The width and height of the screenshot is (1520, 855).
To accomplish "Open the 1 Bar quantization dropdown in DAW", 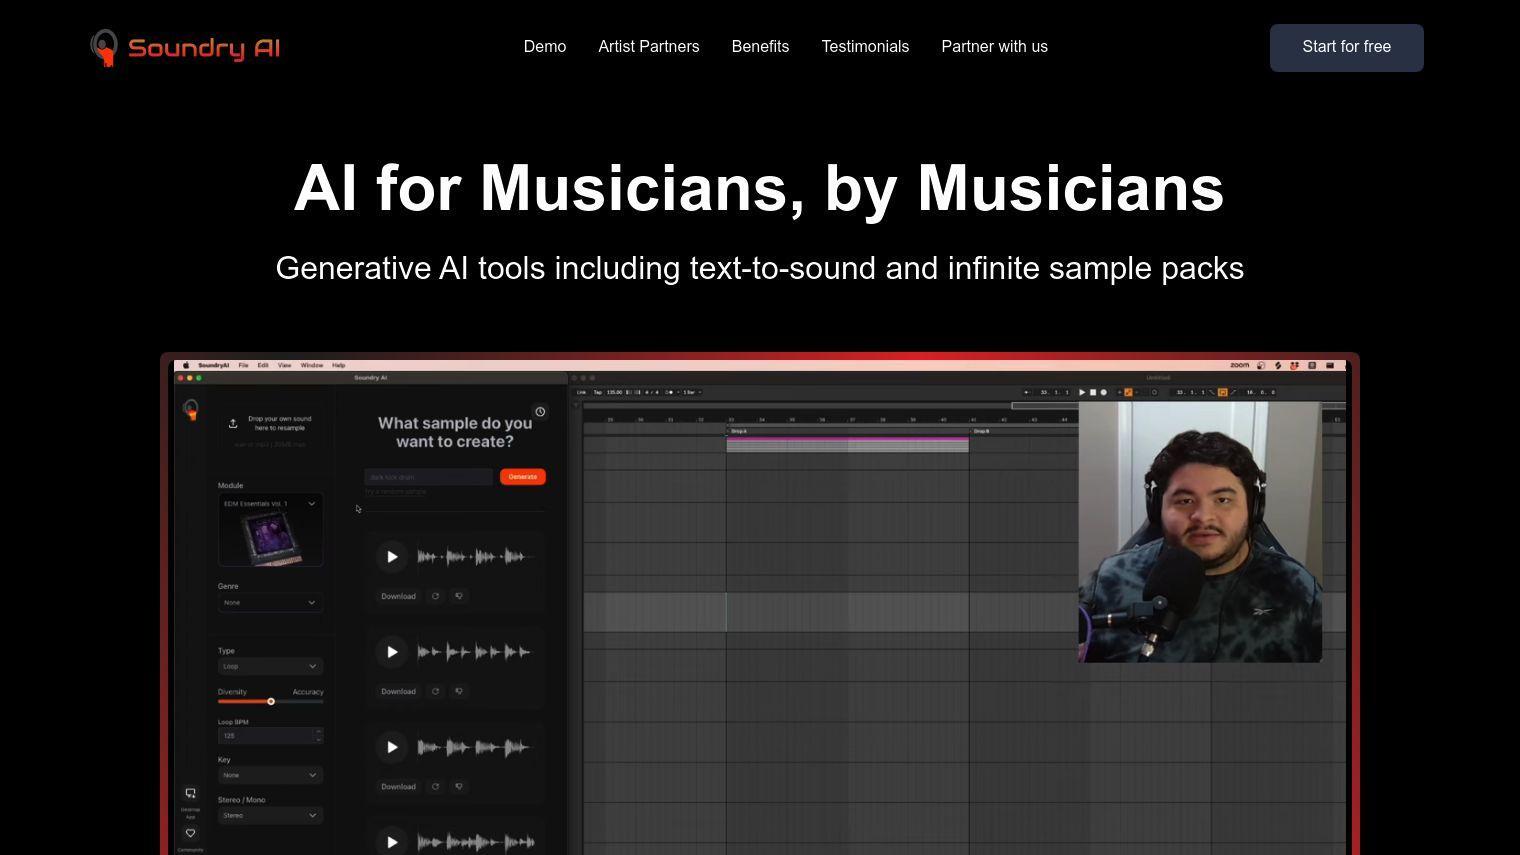I will click(x=692, y=392).
